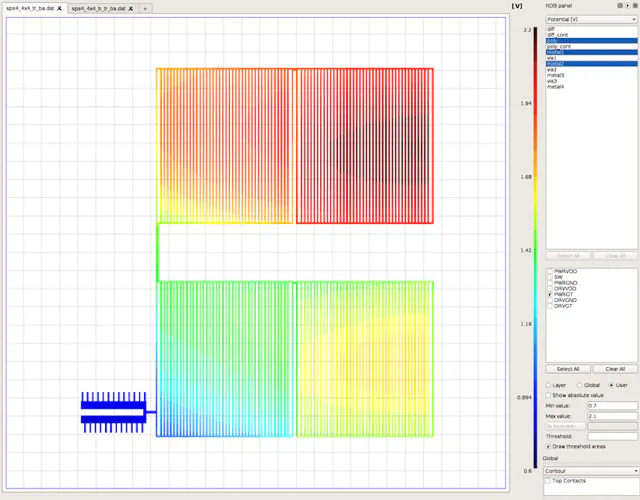Click the dark red upper-right transistor block

pyautogui.click(x=365, y=146)
